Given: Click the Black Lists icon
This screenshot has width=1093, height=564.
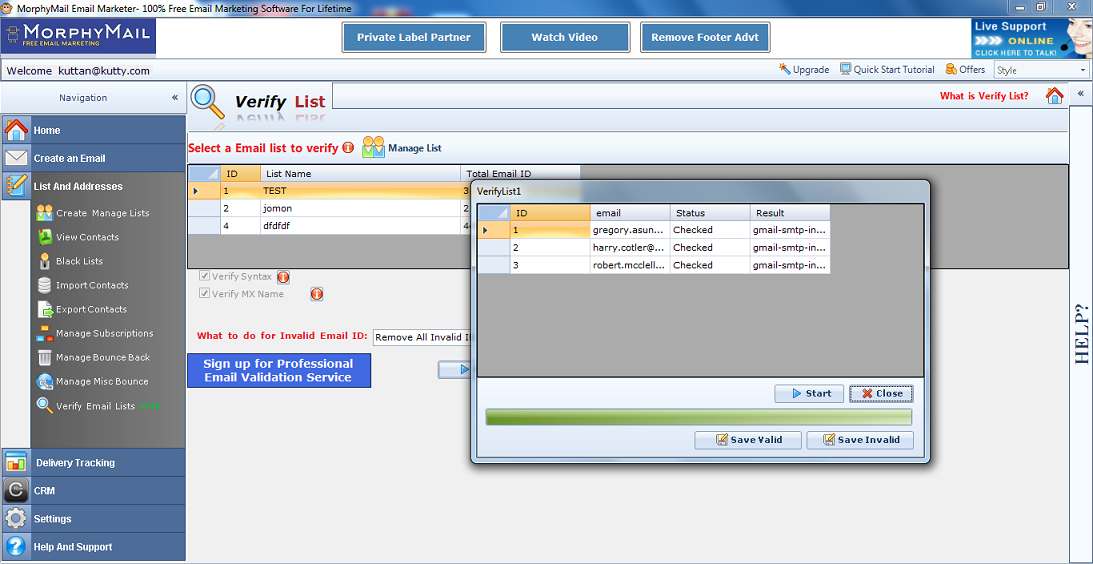Looking at the screenshot, I should coord(45,261).
